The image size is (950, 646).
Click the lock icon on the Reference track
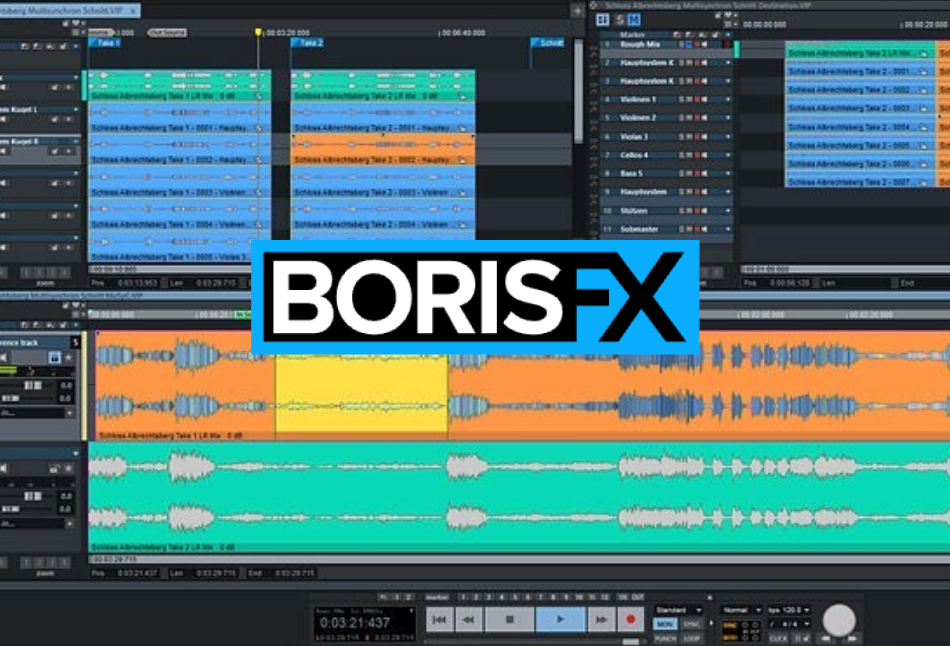(55, 358)
